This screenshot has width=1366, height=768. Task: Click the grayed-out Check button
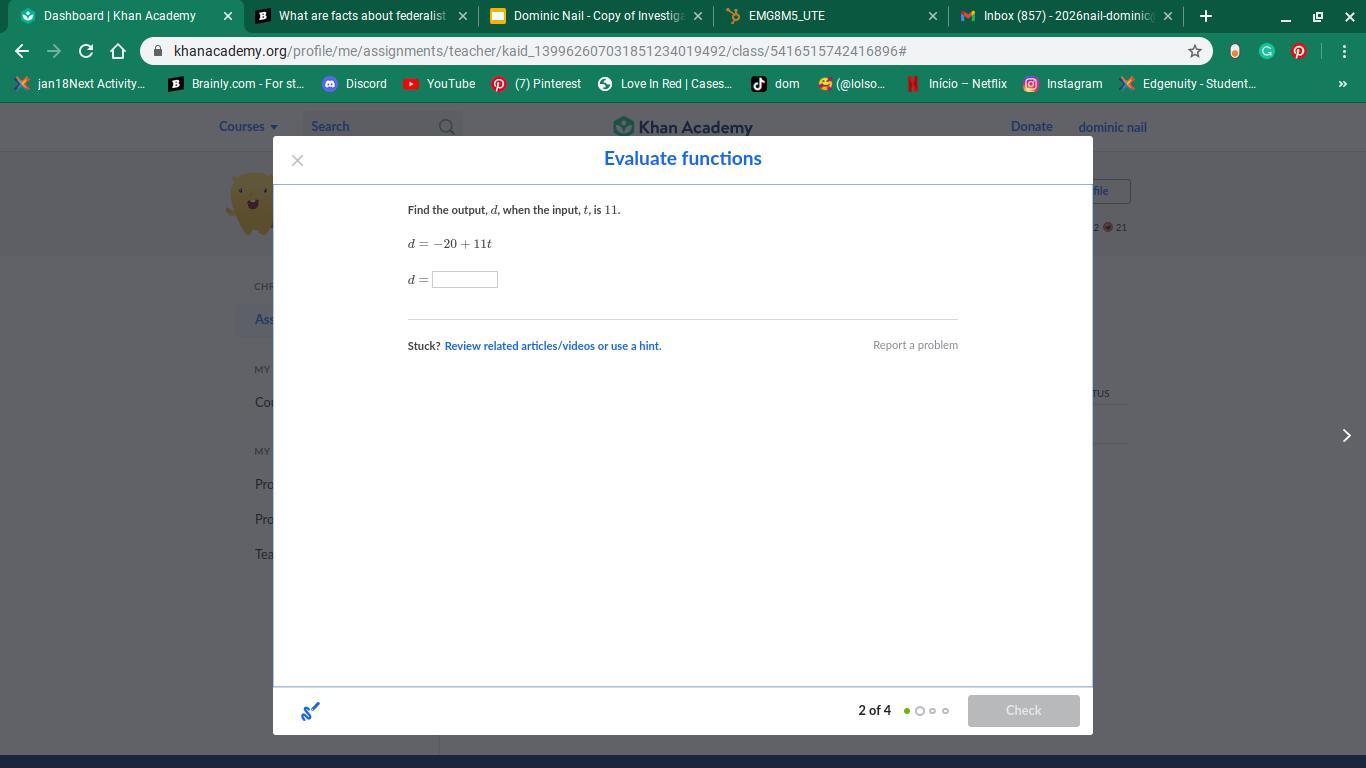pos(1023,711)
